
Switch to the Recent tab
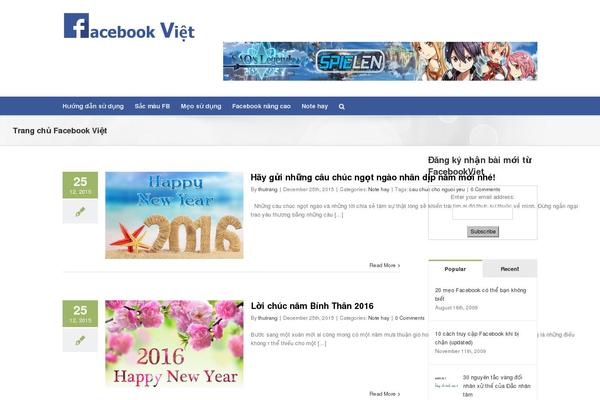point(510,269)
